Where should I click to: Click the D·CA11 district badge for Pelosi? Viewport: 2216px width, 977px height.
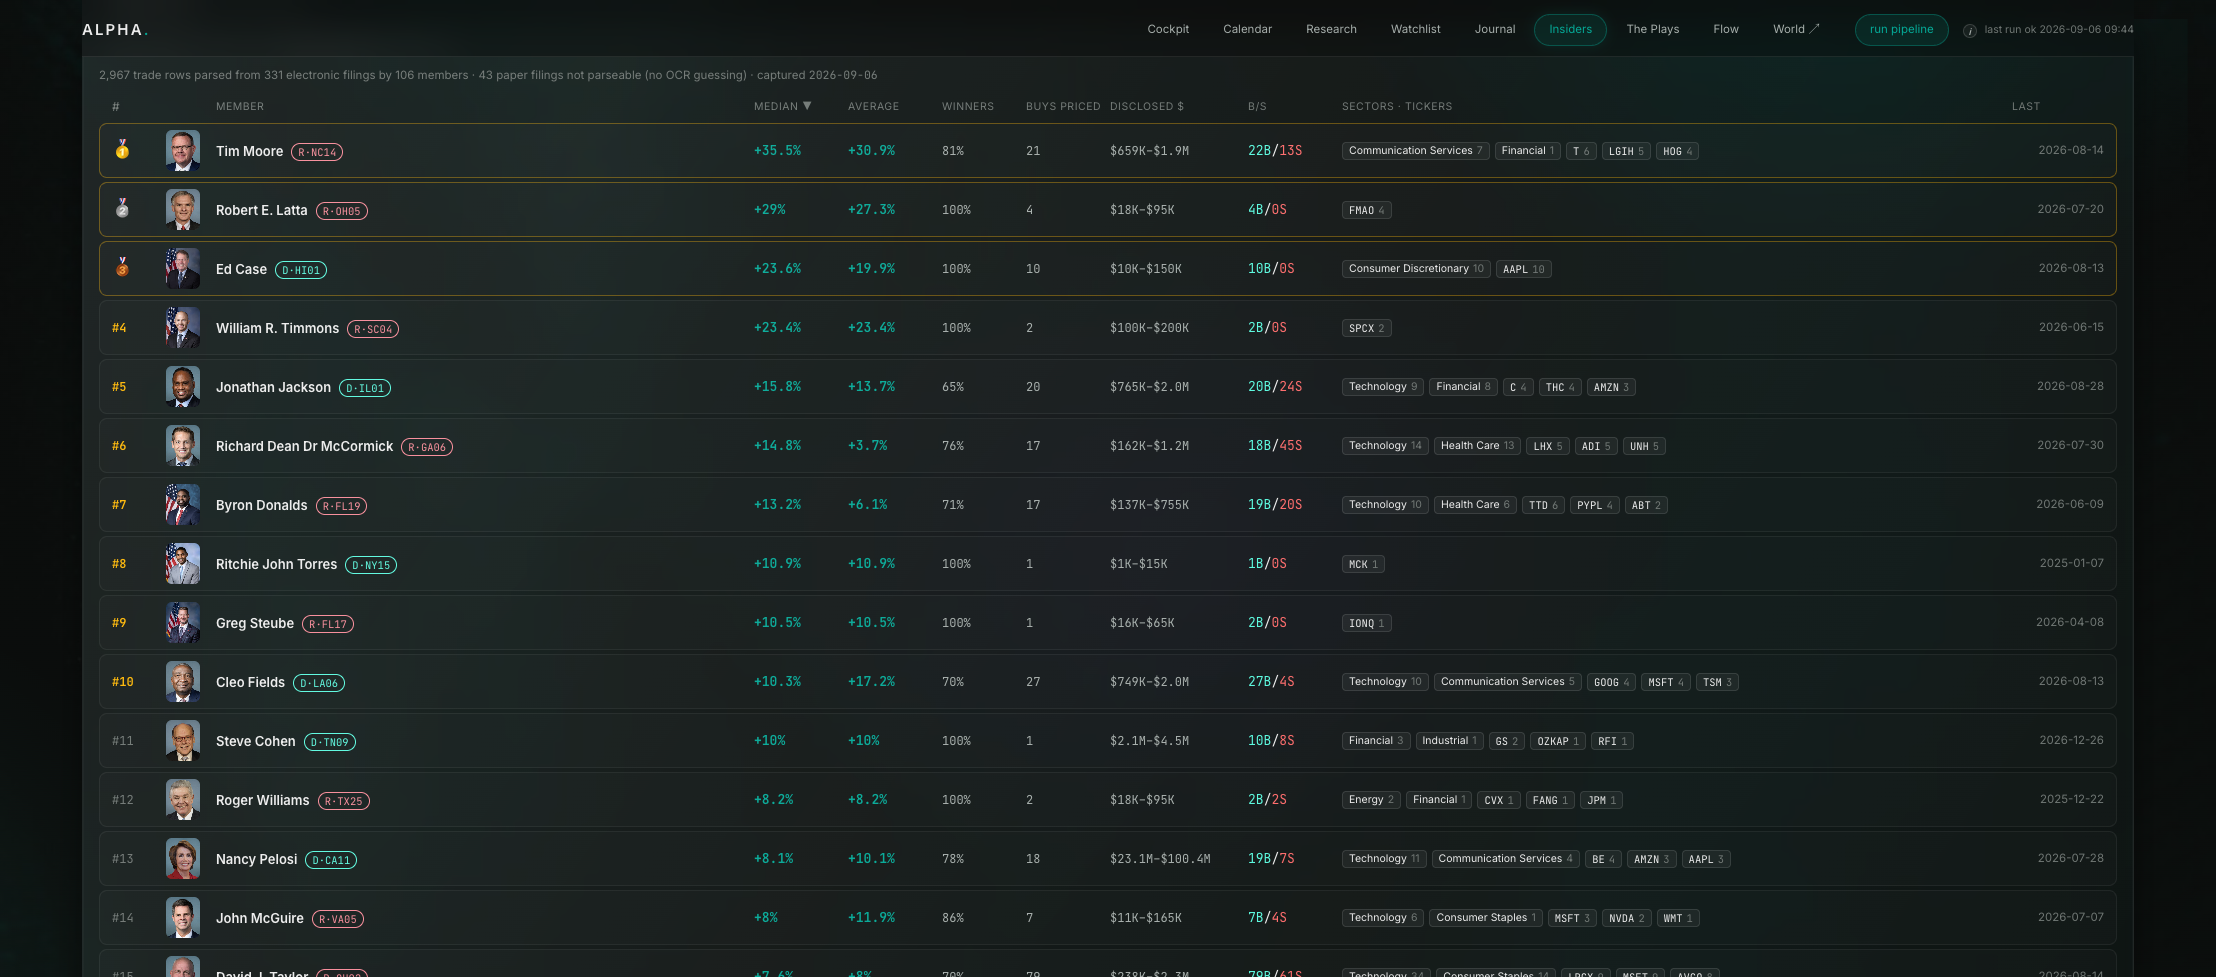pos(331,860)
